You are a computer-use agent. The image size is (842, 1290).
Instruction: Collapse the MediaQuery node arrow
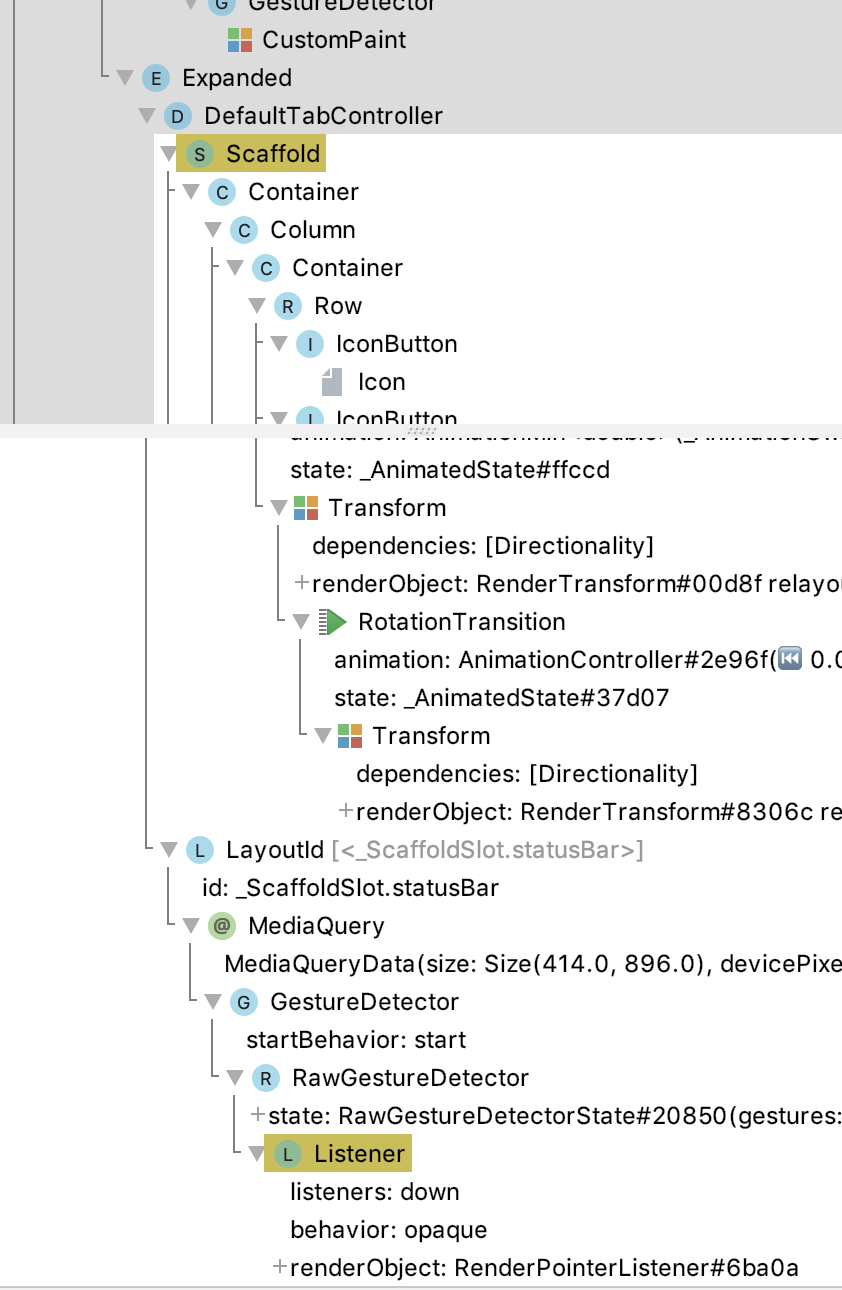point(191,926)
